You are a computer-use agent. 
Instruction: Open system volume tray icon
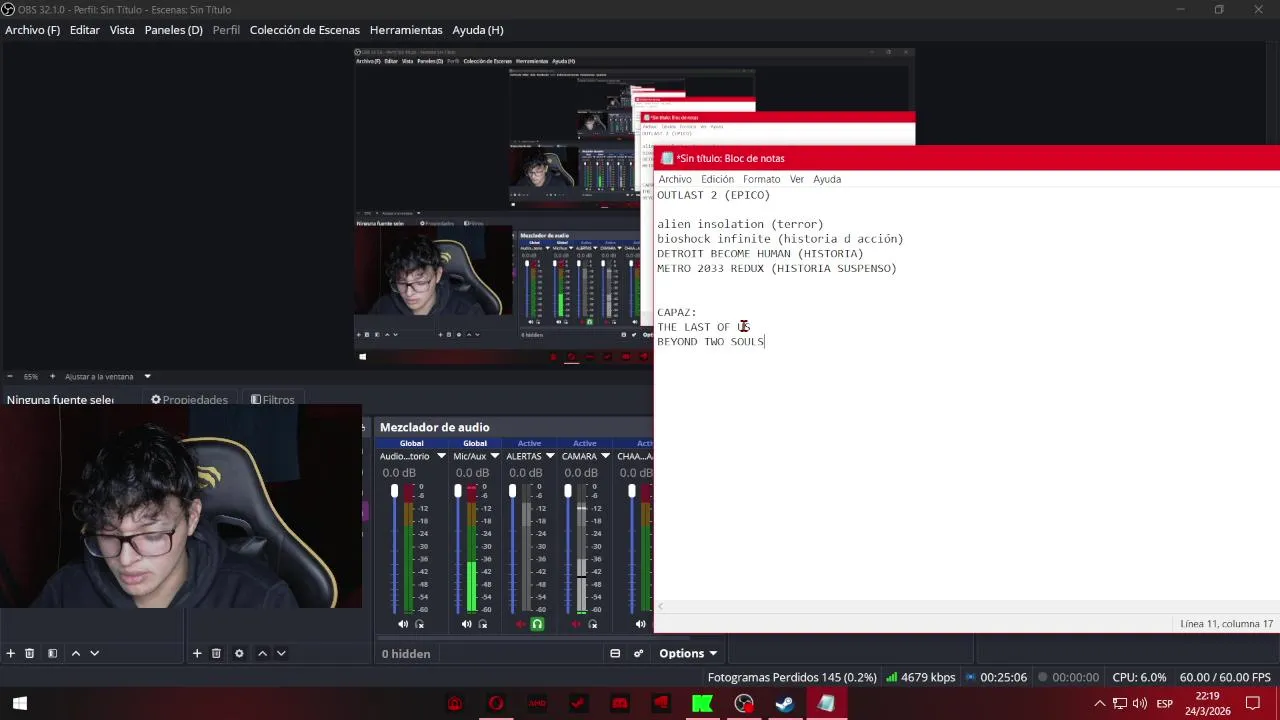coord(1140,703)
